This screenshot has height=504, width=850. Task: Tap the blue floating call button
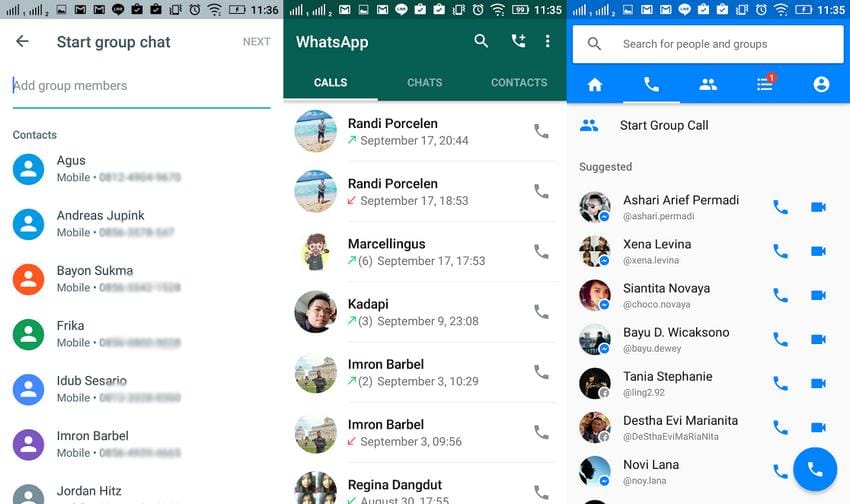(814, 468)
